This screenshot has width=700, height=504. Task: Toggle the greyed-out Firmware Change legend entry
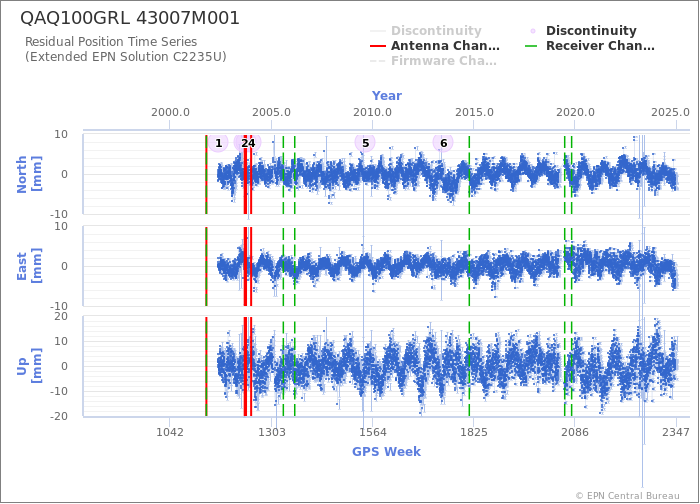tap(433, 61)
